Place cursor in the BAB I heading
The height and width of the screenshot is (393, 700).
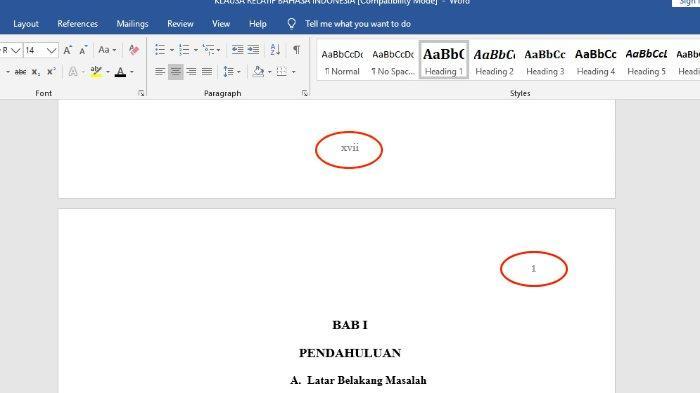point(350,325)
